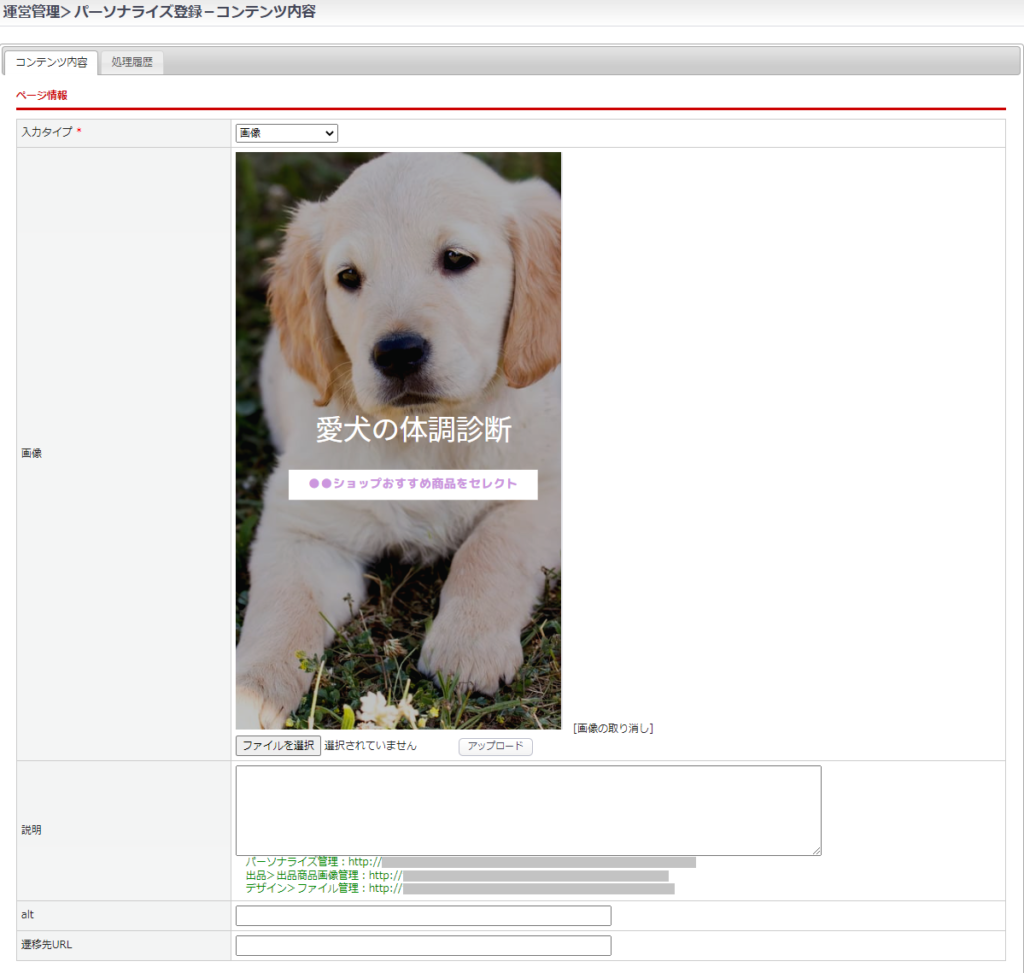Click the 愛犬の体調診断 title on the image
Image resolution: width=1024 pixels, height=973 pixels.
(x=413, y=430)
